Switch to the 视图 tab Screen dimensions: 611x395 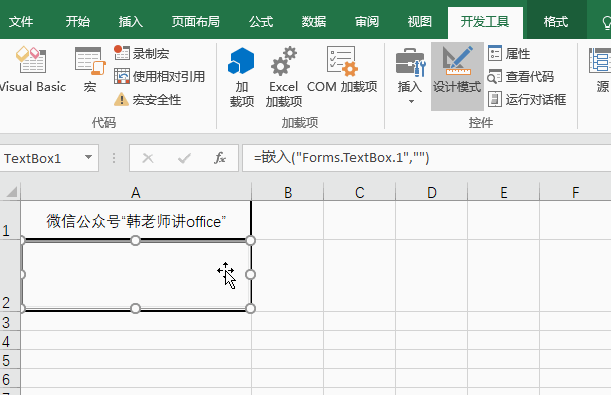420,21
